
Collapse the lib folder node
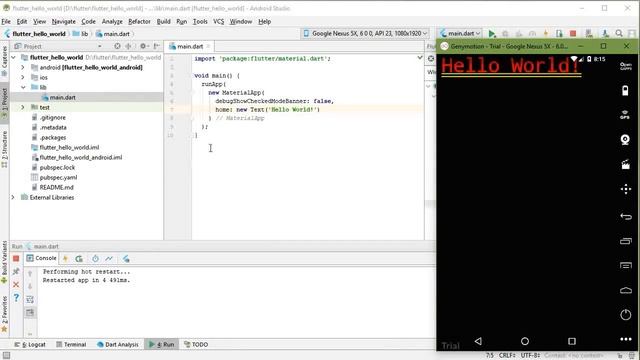click(x=23, y=87)
